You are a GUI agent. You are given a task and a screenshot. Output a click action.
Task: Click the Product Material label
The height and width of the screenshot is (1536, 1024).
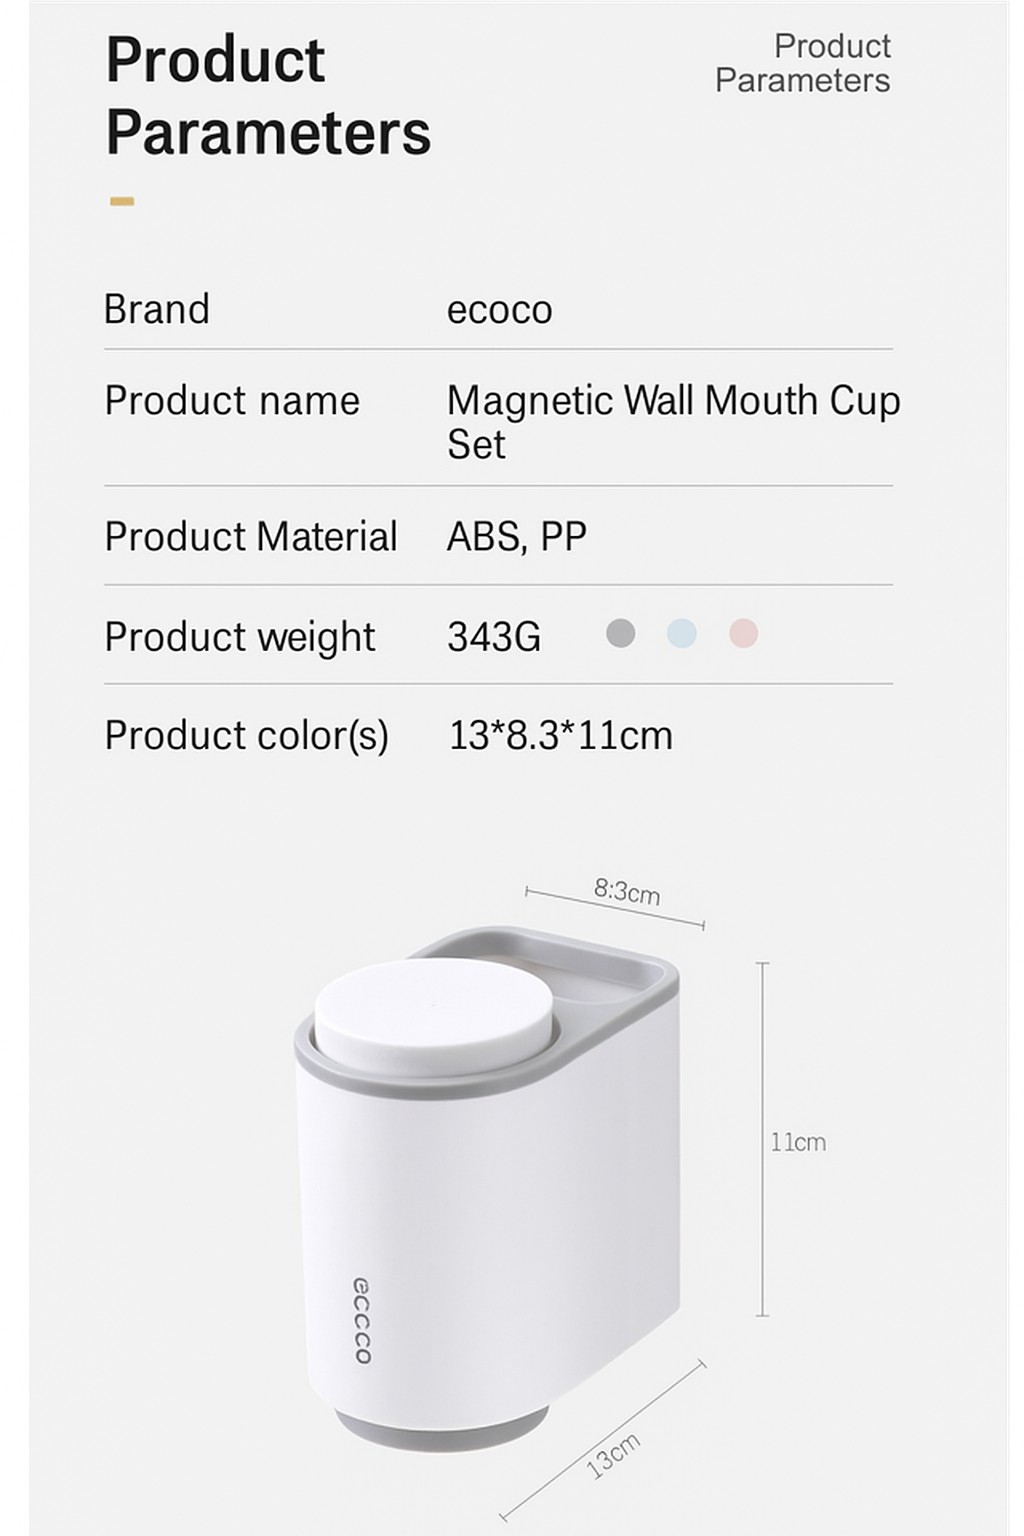pos(251,537)
